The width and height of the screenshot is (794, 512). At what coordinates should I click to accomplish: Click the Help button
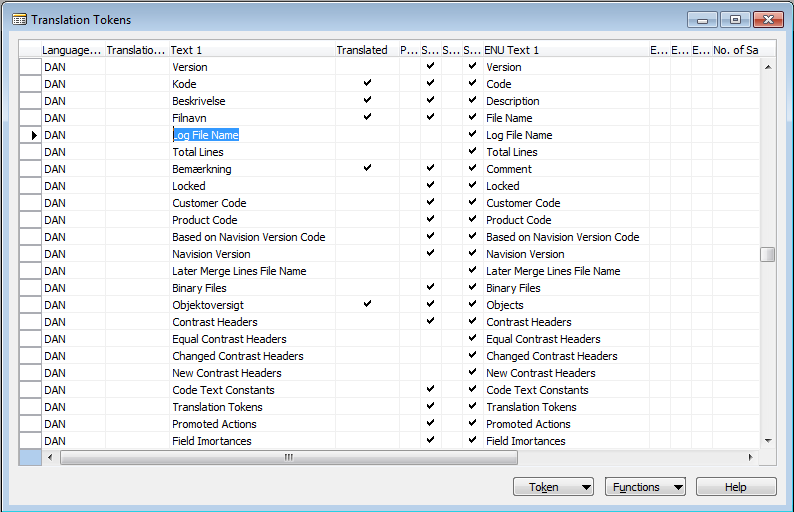[x=736, y=487]
